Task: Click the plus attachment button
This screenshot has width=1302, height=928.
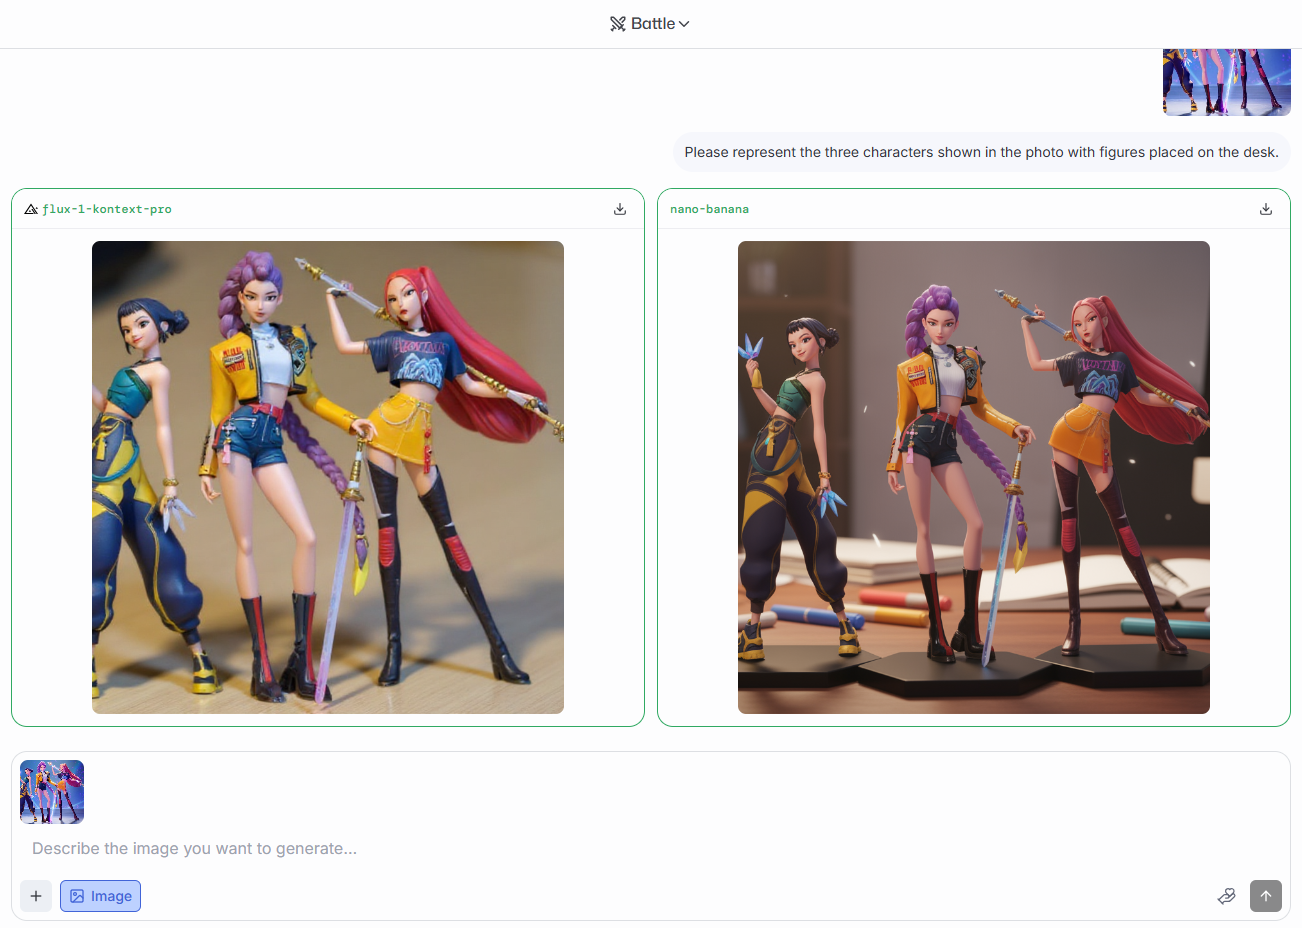Action: [x=36, y=896]
